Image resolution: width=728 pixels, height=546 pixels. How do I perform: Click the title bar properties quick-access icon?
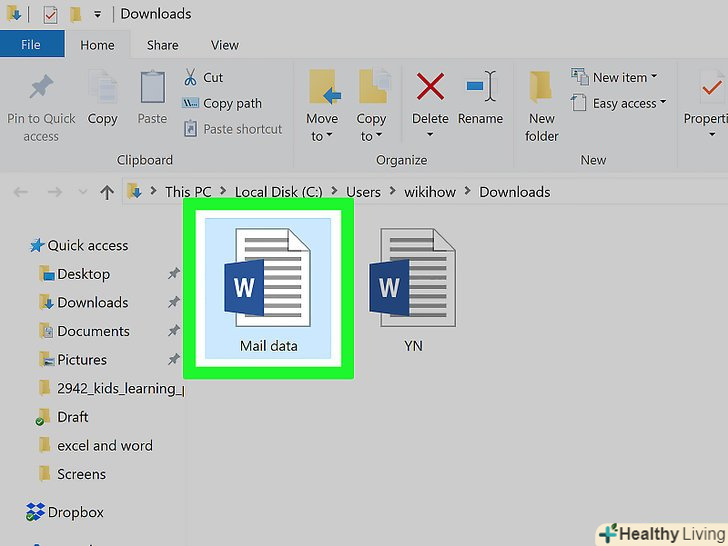coord(50,14)
